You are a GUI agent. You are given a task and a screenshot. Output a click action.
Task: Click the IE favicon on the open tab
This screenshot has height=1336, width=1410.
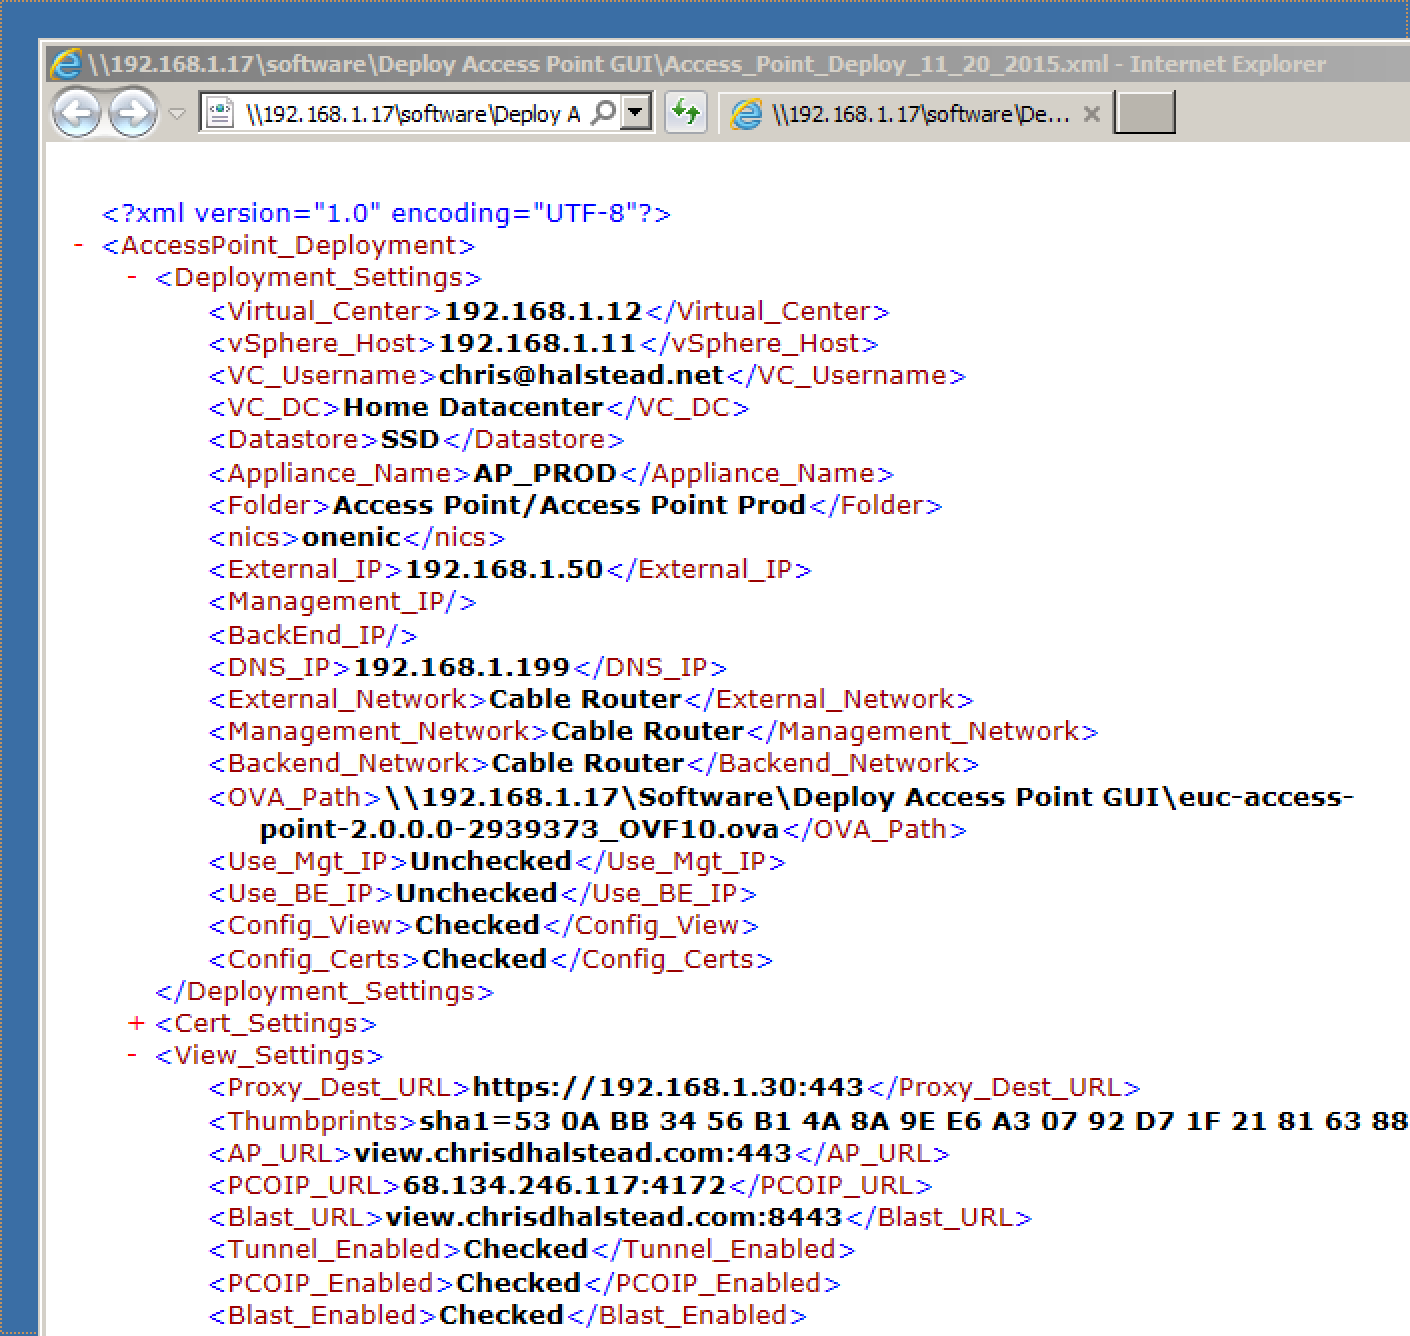(746, 114)
